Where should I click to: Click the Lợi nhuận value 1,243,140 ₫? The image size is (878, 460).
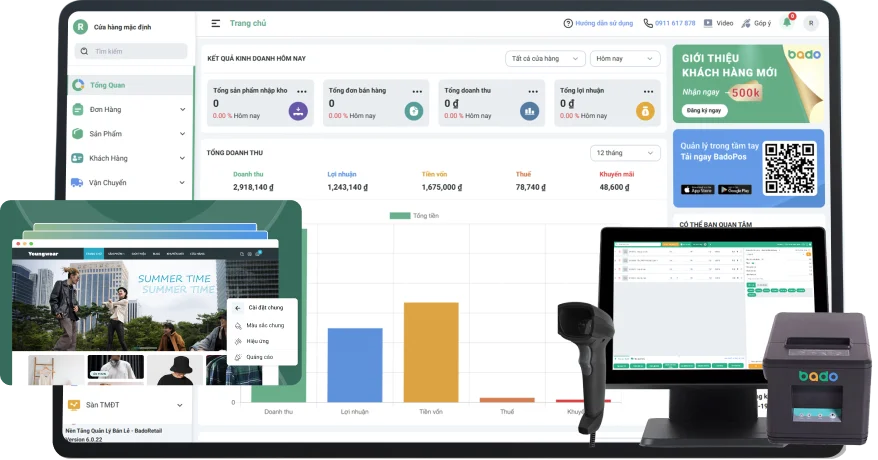(x=348, y=187)
